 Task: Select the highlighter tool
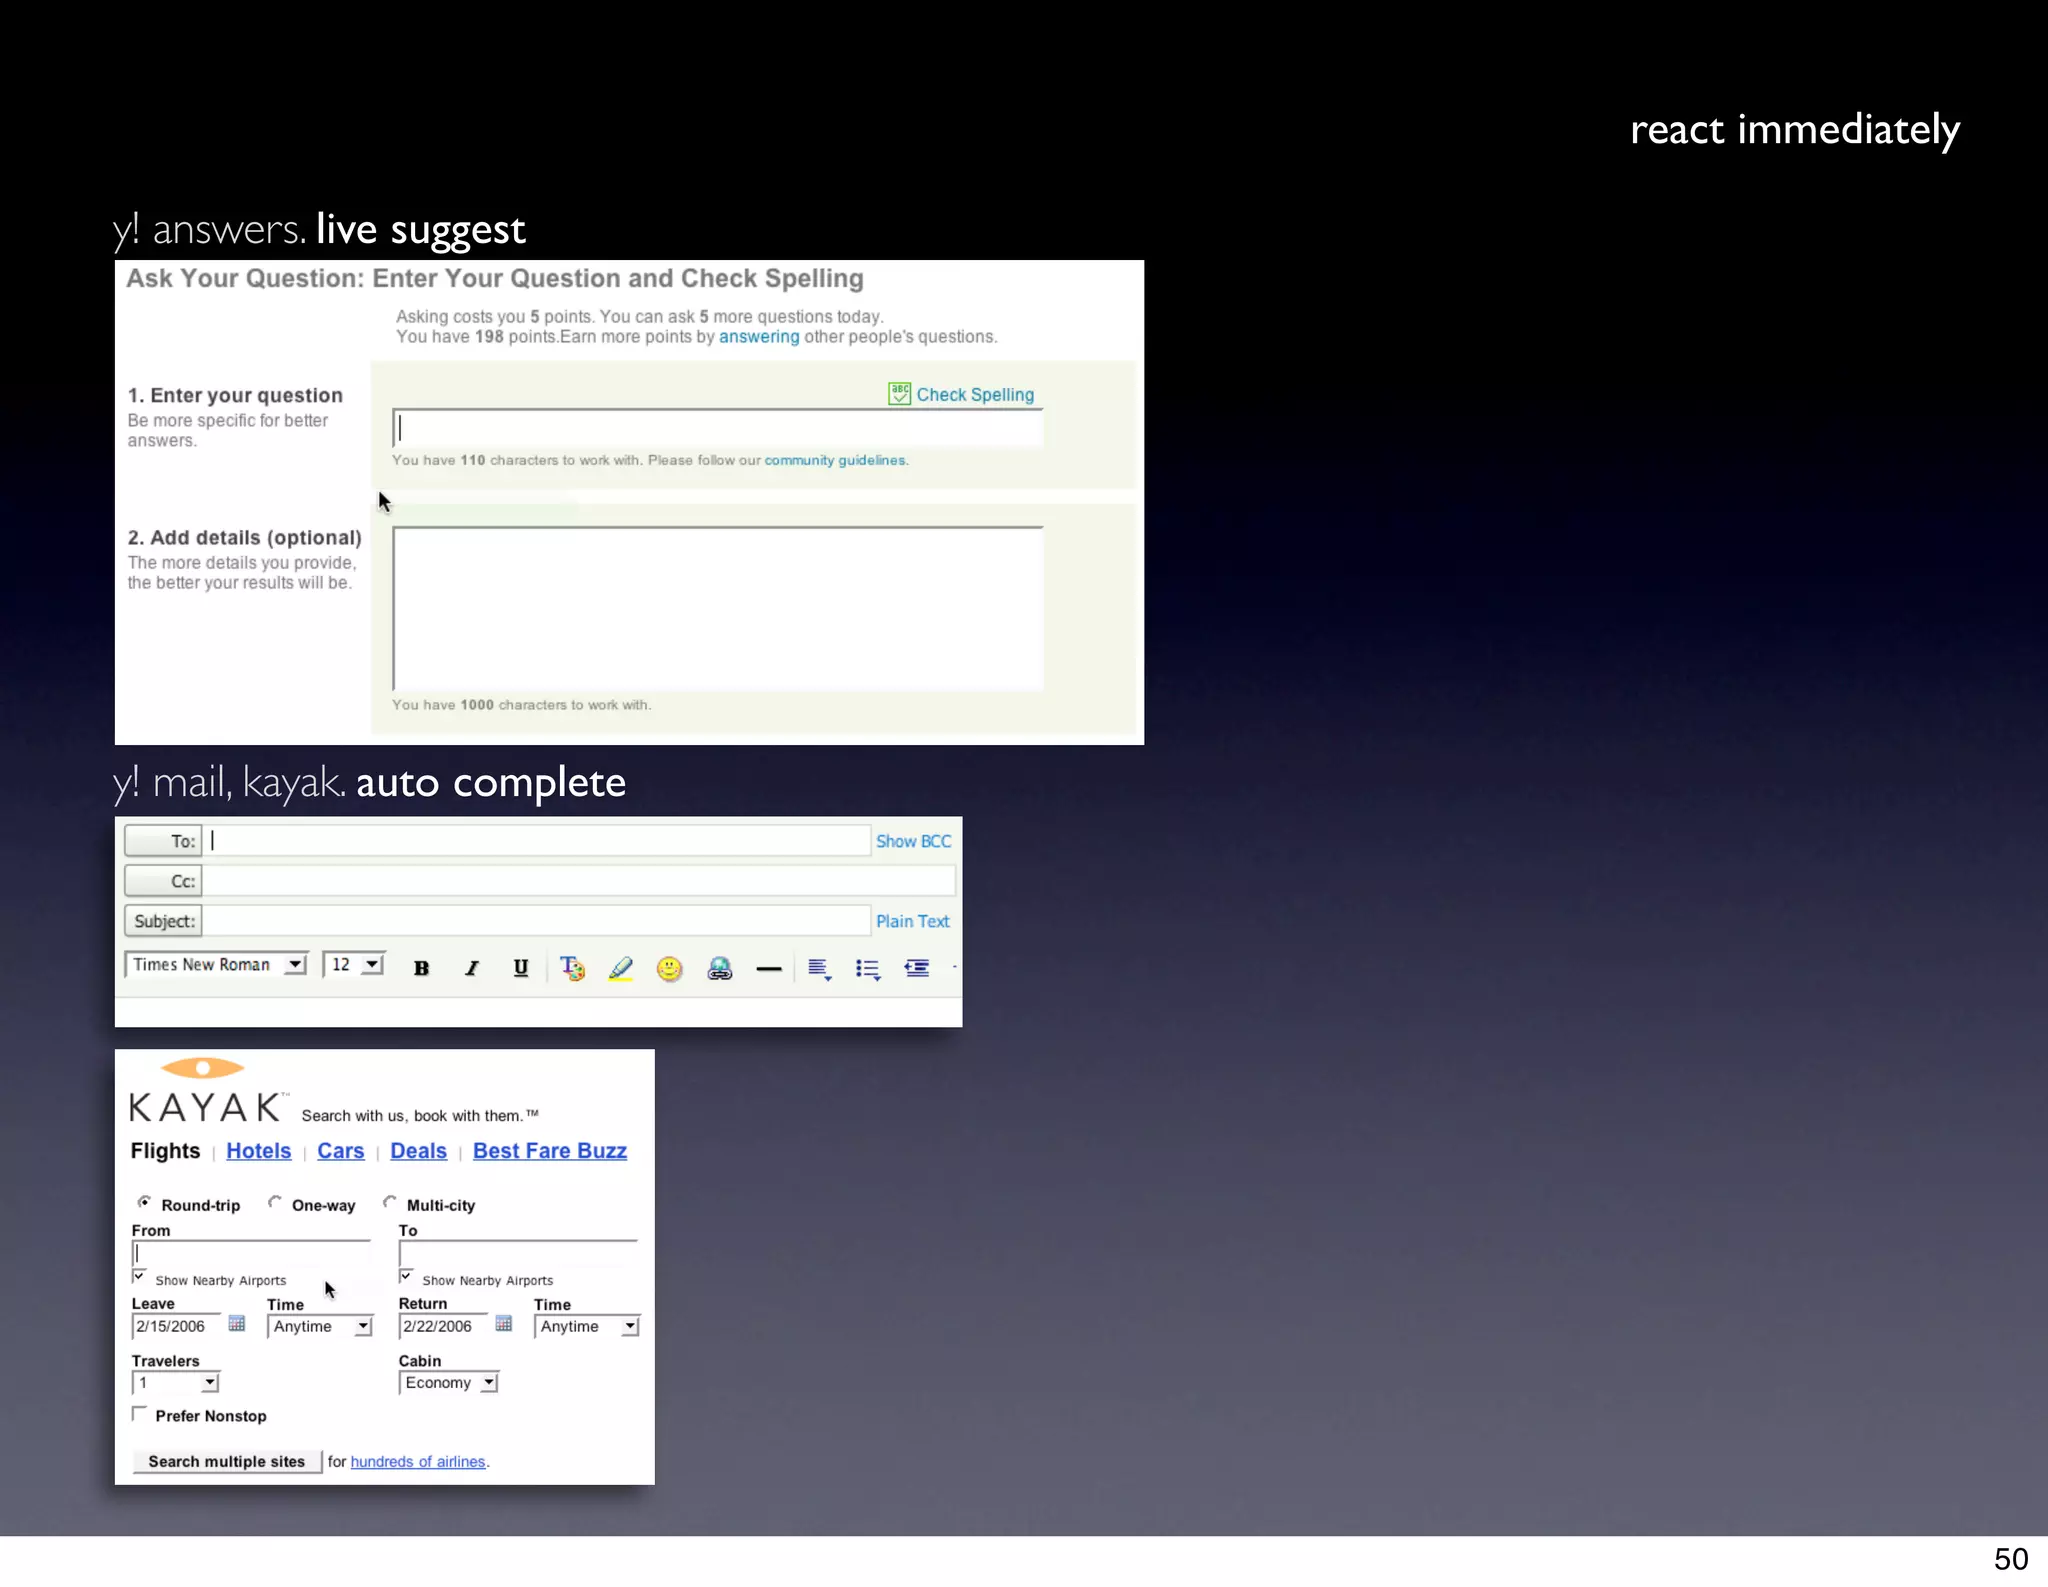[x=620, y=968]
